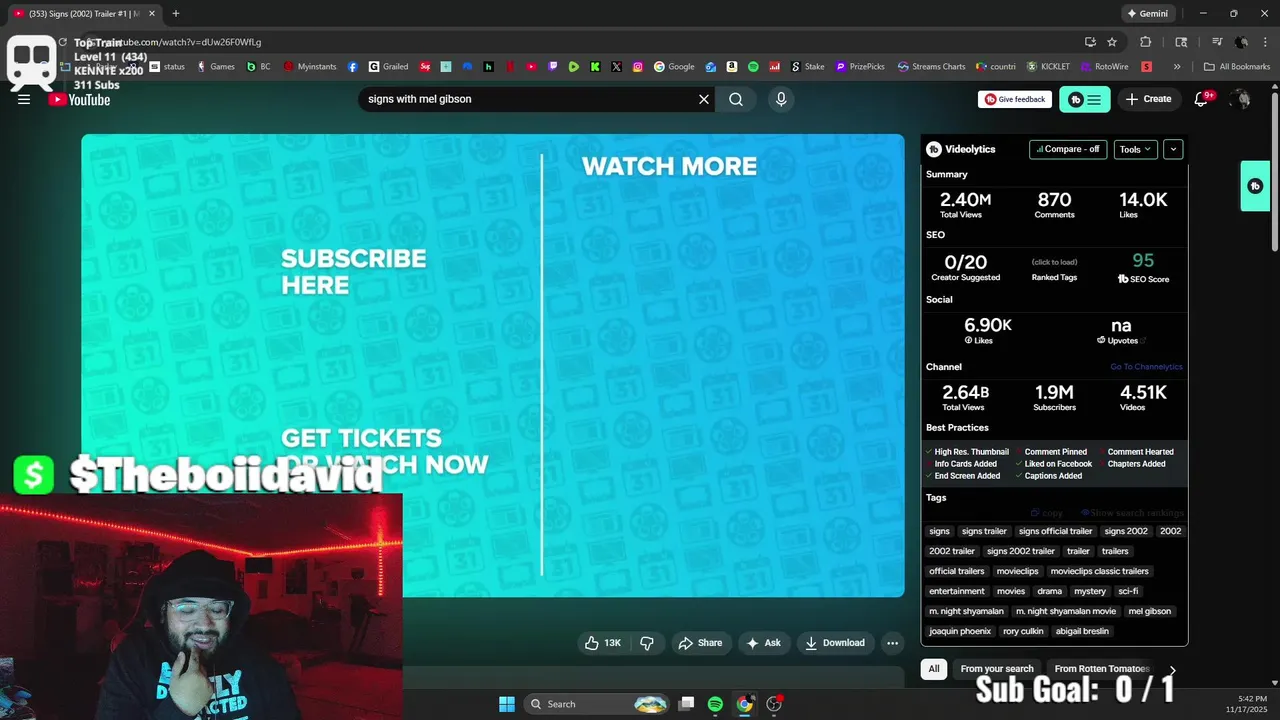1280x720 pixels.
Task: Click the 'm. night shyamalan movie' tag
Action: (x=1066, y=611)
